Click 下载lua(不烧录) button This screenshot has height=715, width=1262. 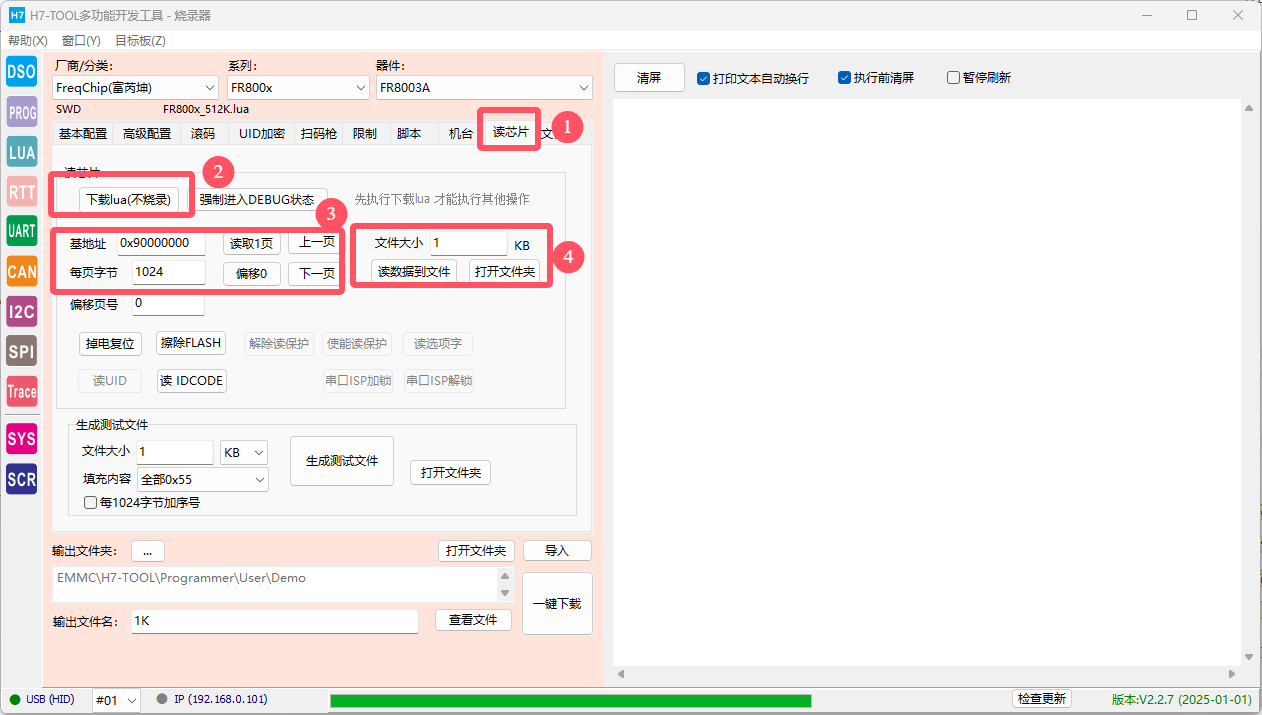(128, 199)
